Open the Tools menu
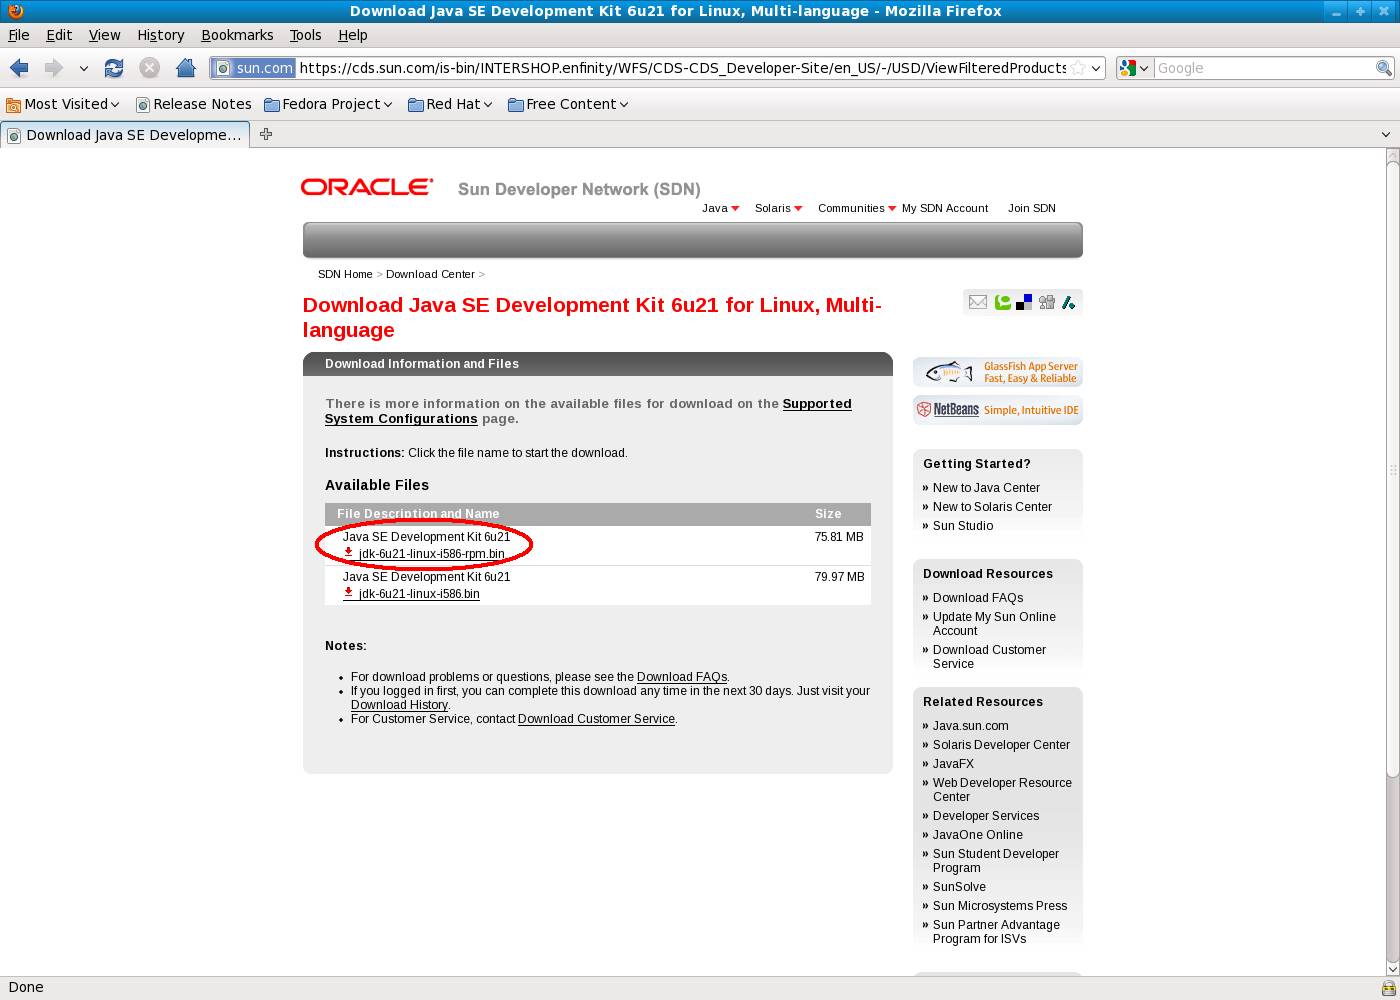The height and width of the screenshot is (1000, 1400). click(x=305, y=35)
